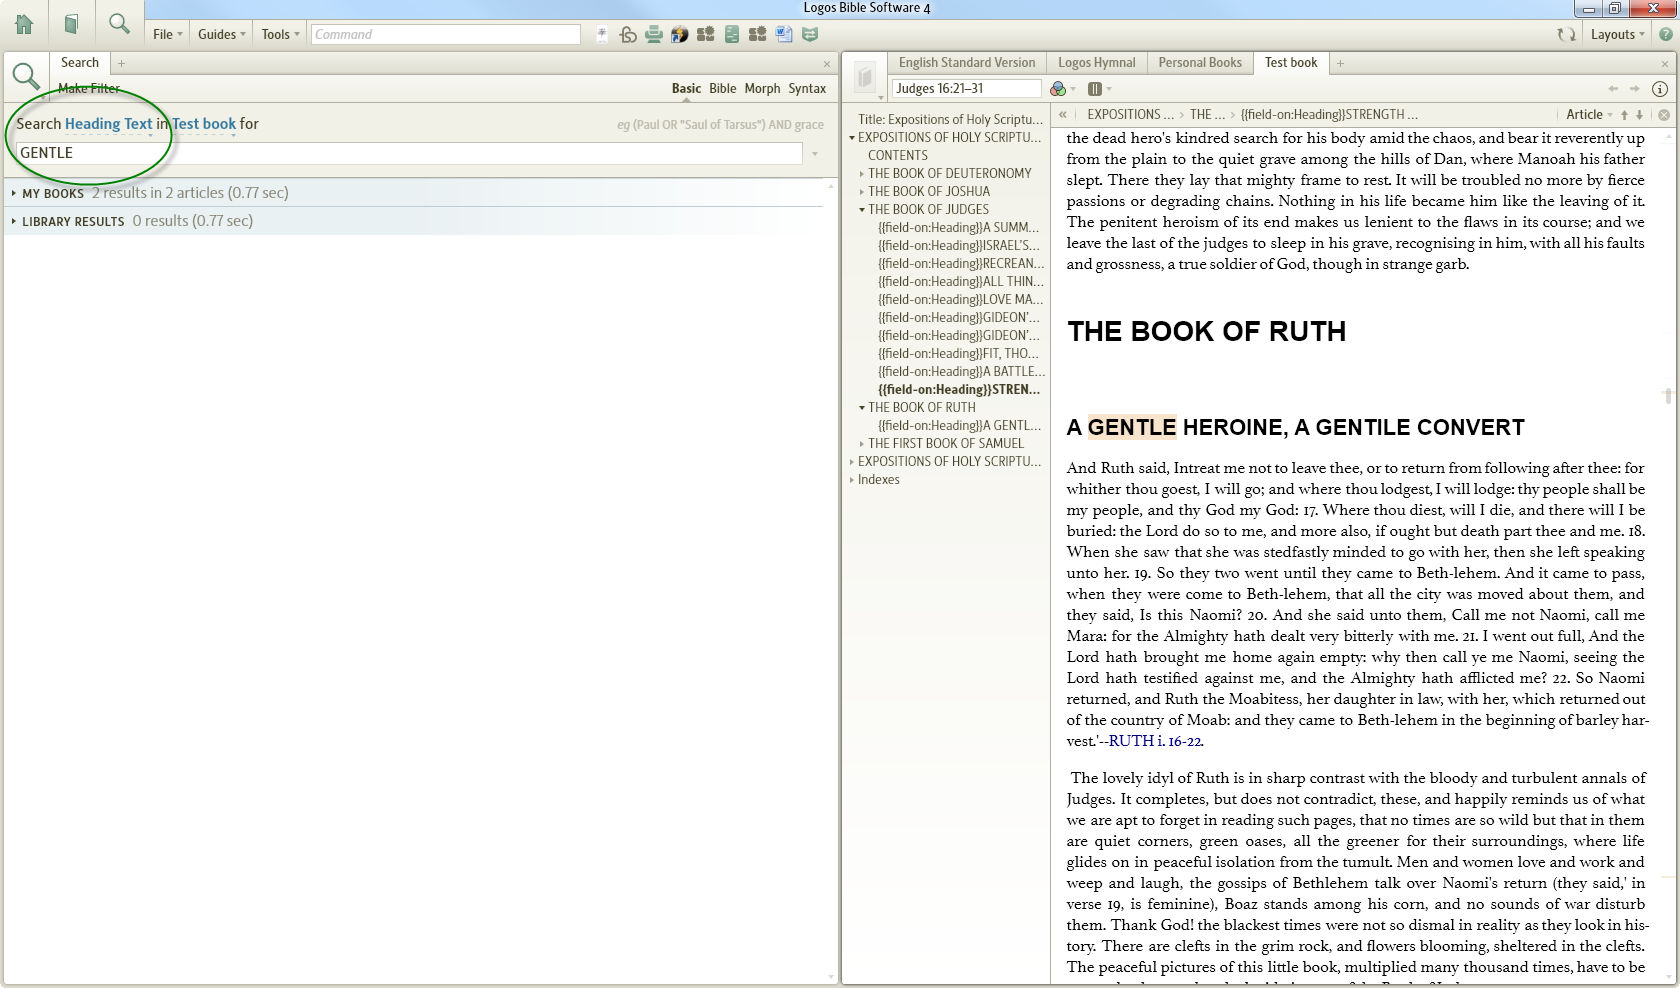Viewport: 1680px width, 988px height.
Task: Click the first dark puzzle shortcut icon
Action: coord(706,34)
